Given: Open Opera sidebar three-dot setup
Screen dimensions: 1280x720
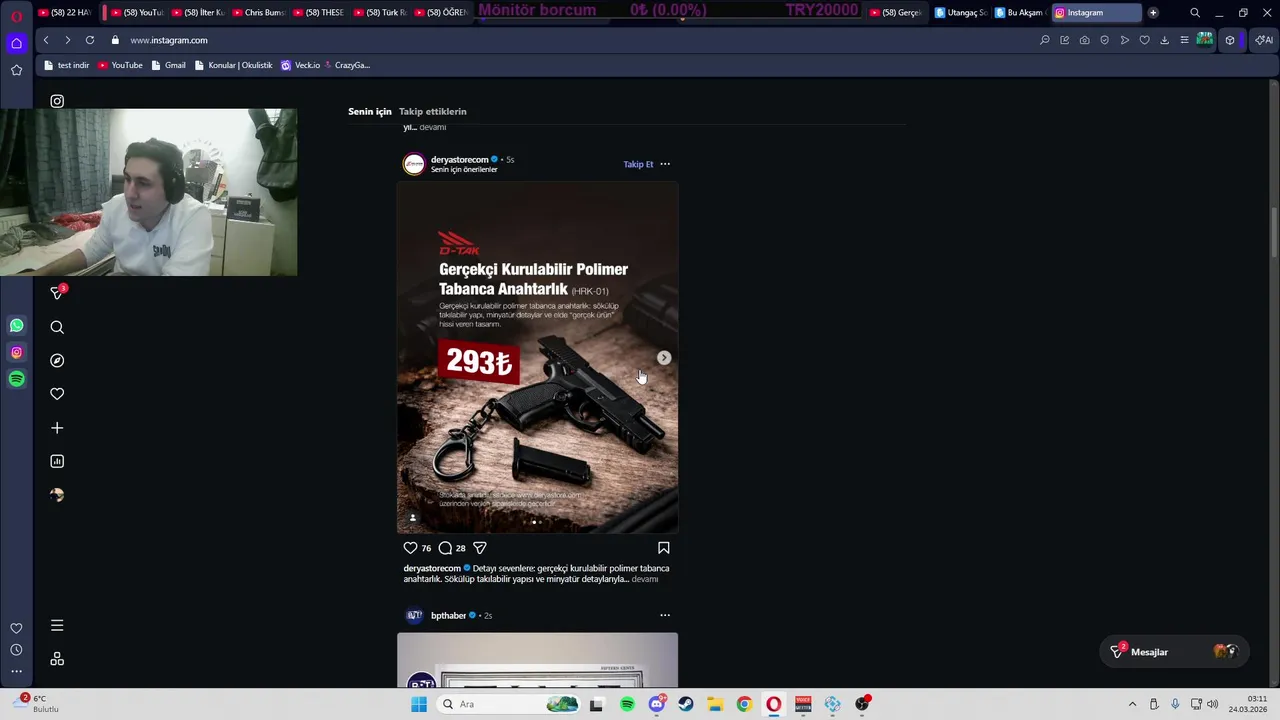Looking at the screenshot, I should [16, 672].
